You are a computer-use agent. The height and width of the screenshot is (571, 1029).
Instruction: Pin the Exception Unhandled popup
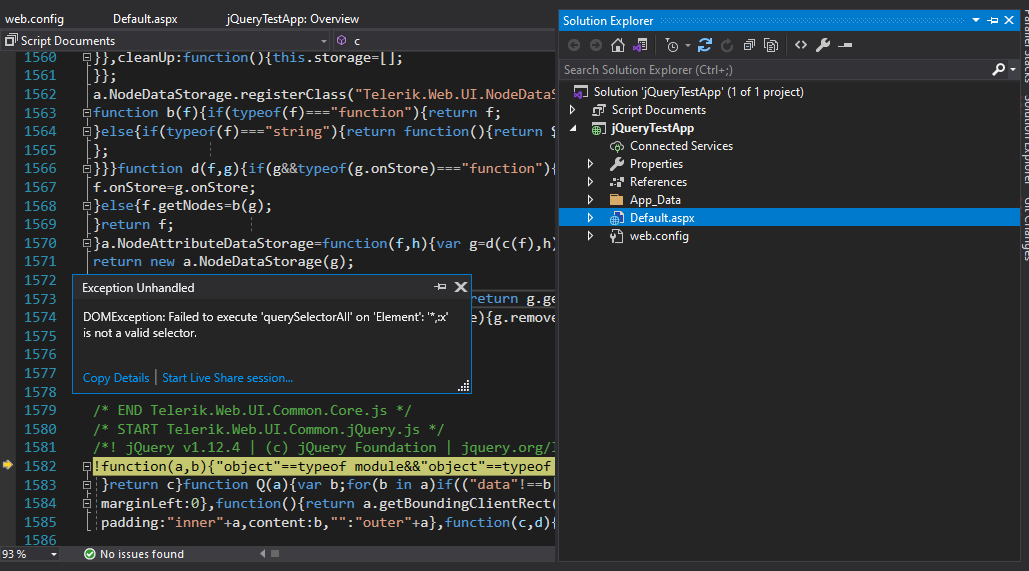pyautogui.click(x=441, y=287)
